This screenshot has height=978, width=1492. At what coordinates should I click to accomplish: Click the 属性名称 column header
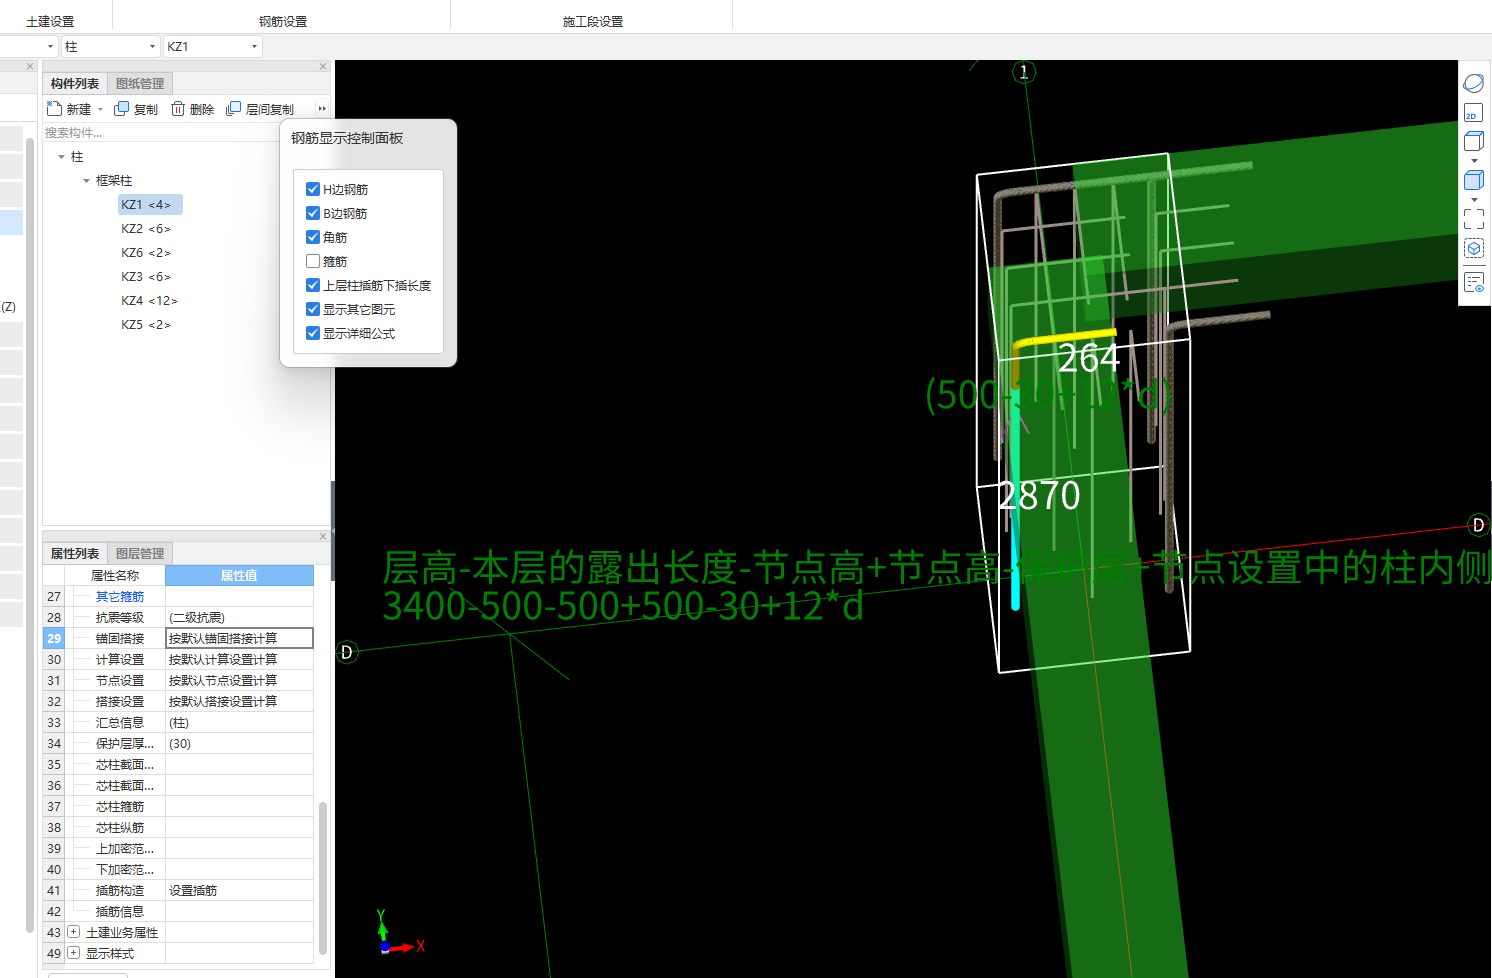click(x=115, y=575)
